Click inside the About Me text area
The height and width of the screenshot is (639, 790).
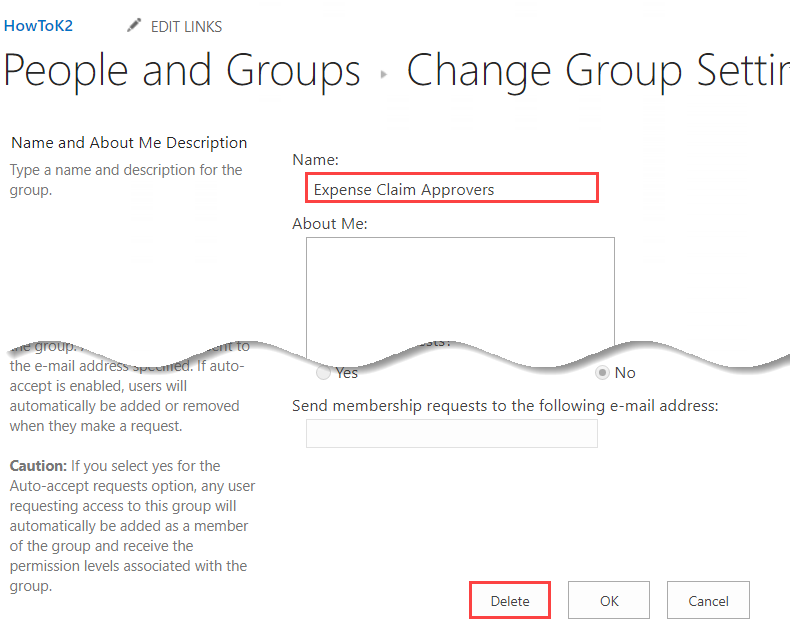point(460,297)
